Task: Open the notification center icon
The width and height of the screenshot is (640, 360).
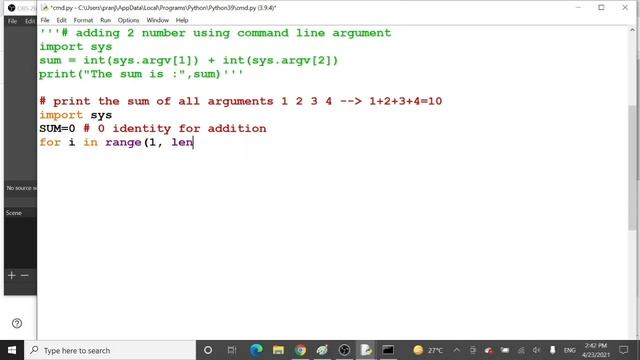Action: 624,350
